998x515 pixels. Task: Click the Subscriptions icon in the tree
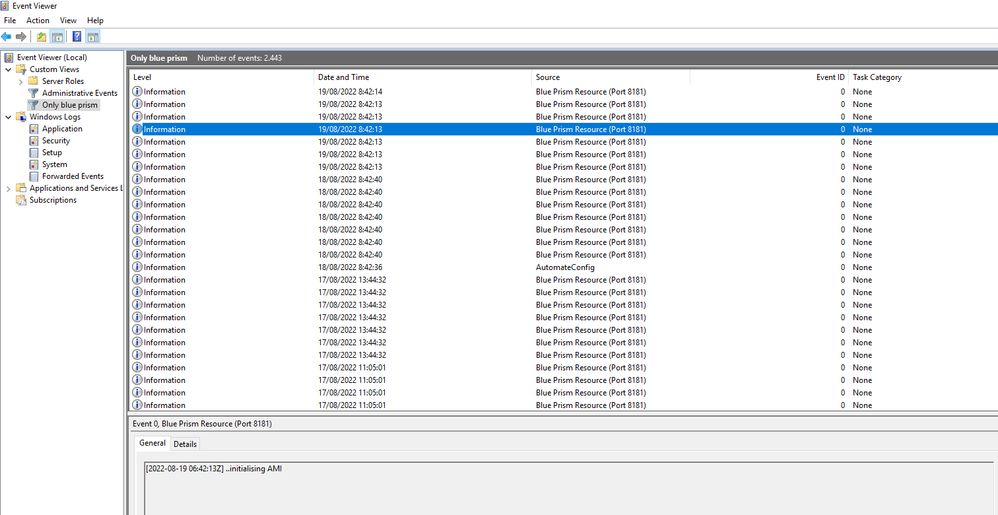tap(21, 200)
